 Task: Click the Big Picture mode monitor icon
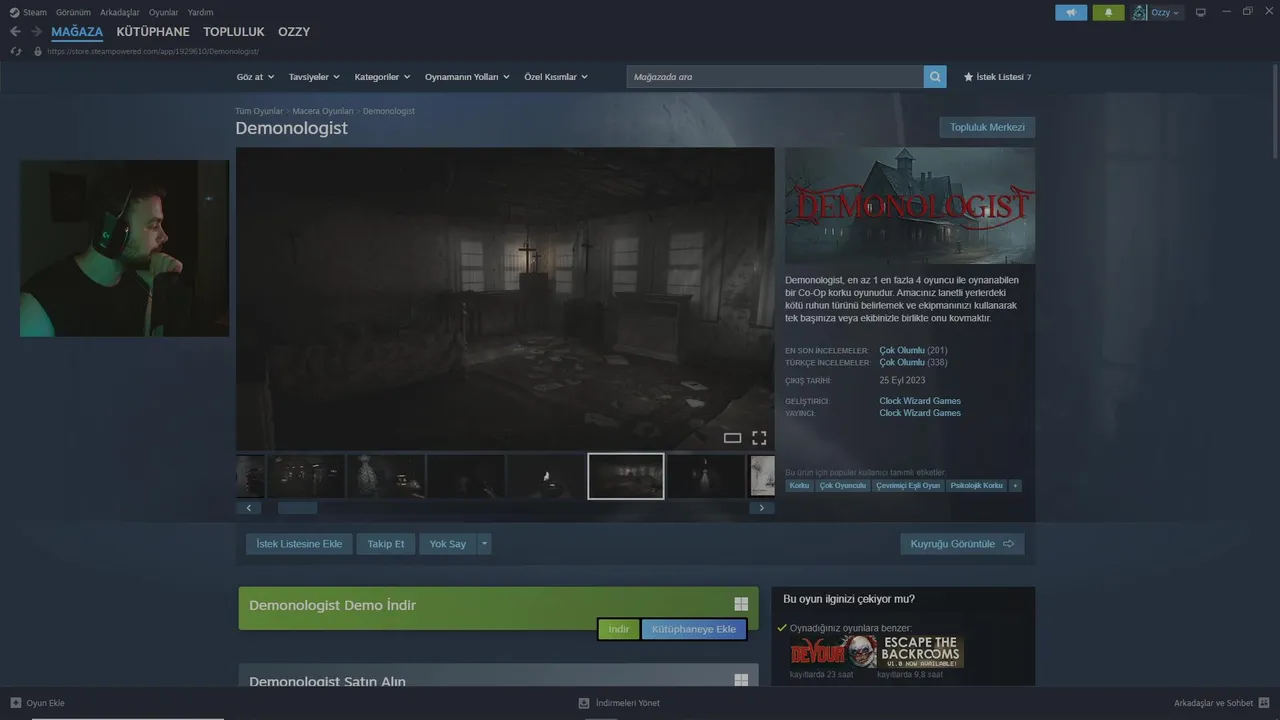coord(1201,13)
